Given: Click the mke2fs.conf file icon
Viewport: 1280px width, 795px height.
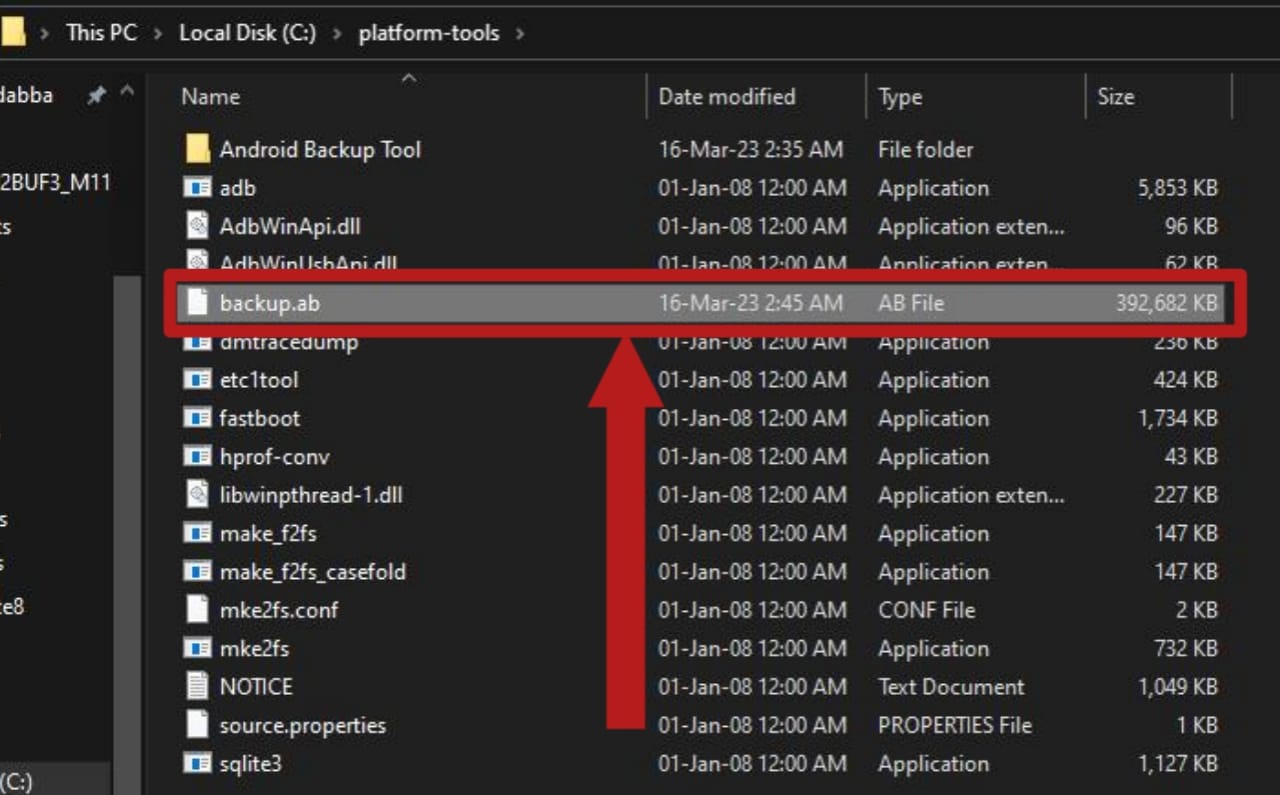Looking at the screenshot, I should click(198, 610).
